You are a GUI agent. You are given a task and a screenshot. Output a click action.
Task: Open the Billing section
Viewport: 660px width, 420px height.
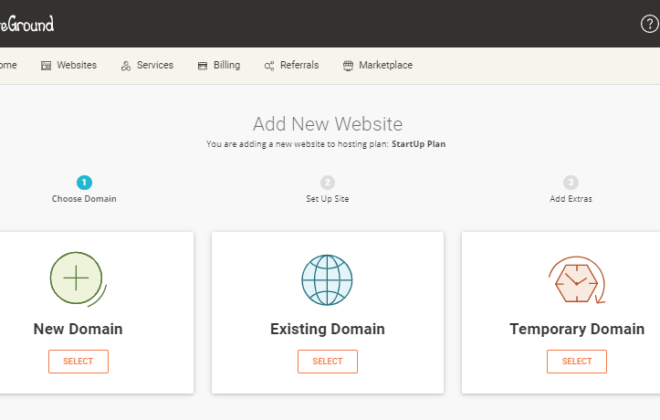[219, 65]
